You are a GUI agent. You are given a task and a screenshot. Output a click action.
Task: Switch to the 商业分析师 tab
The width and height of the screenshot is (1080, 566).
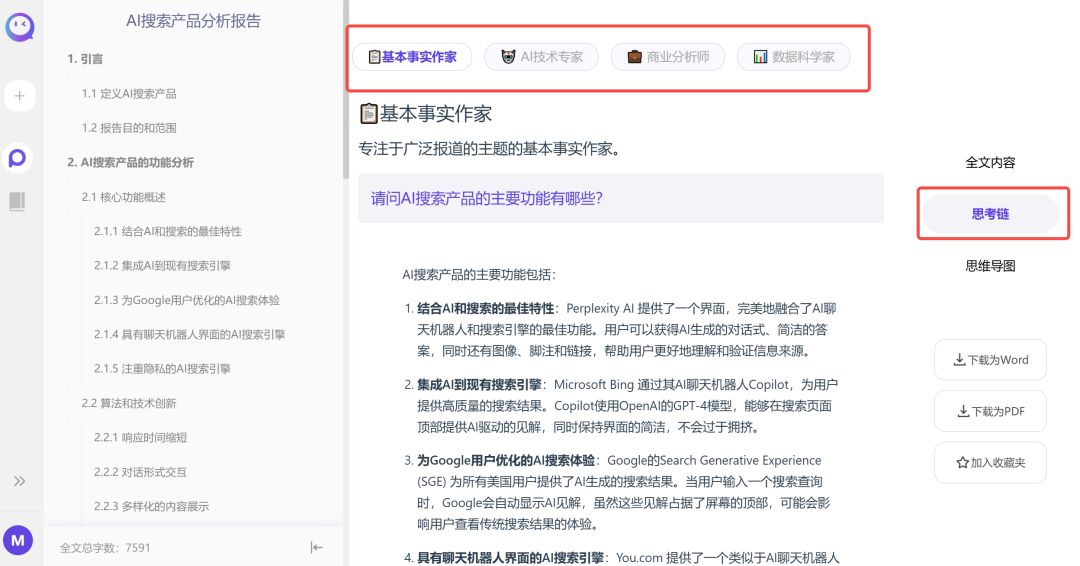(x=667, y=56)
